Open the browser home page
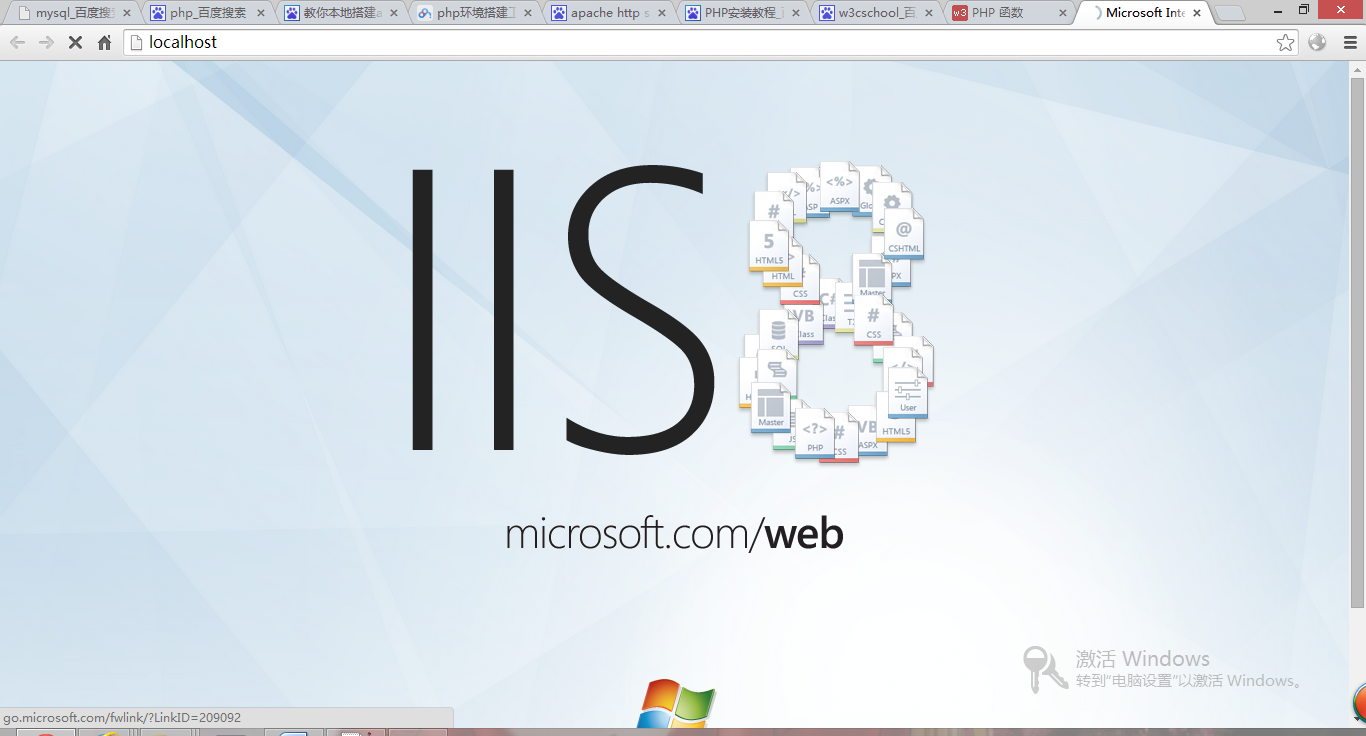This screenshot has width=1366, height=736. [x=104, y=42]
